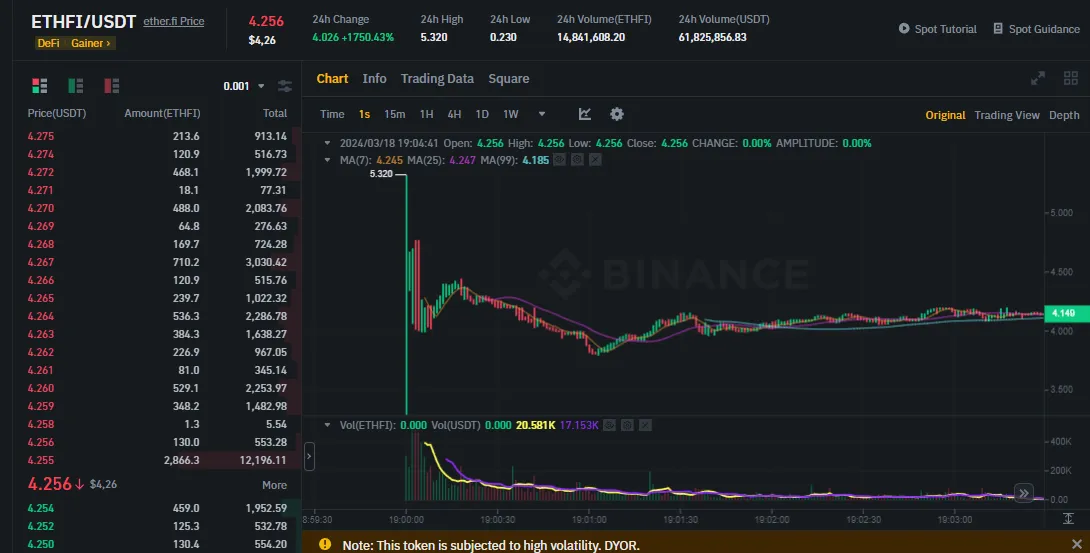Select buy order at price 4.252
This screenshot has height=553, width=1090.
point(157,527)
